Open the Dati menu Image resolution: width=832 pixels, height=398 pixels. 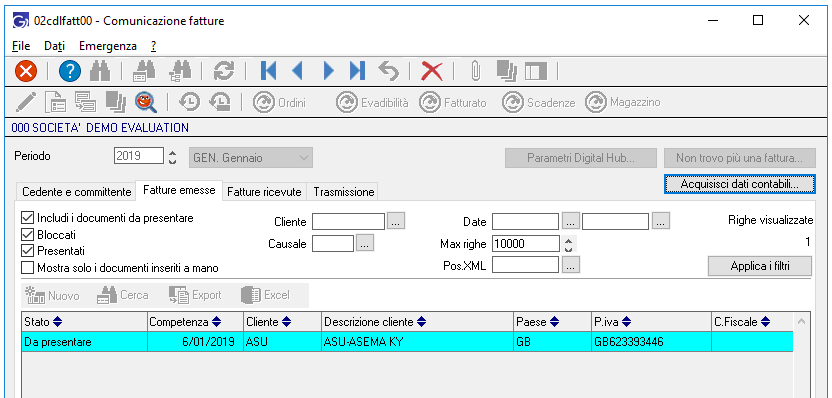pos(55,46)
